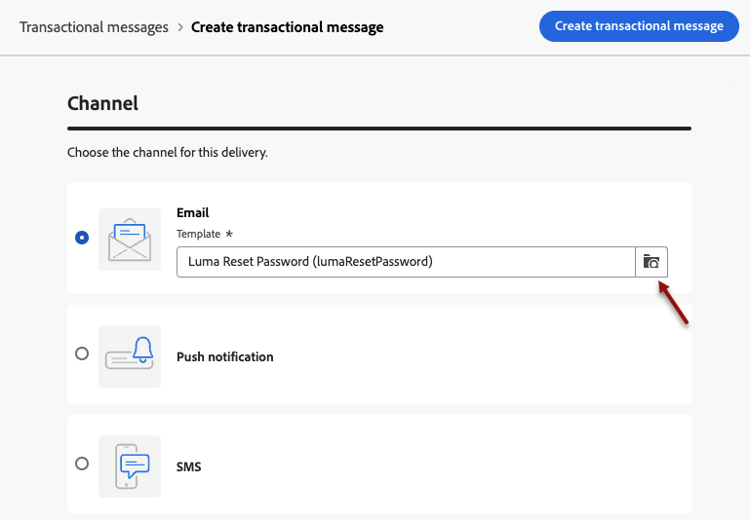Viewport: 750px width, 520px height.
Task: Select the Push notification radio button
Action: [x=82, y=354]
